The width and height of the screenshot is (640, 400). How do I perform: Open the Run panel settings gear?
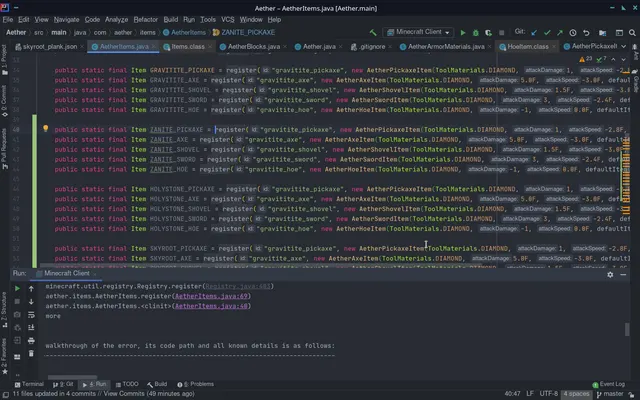pos(610,275)
